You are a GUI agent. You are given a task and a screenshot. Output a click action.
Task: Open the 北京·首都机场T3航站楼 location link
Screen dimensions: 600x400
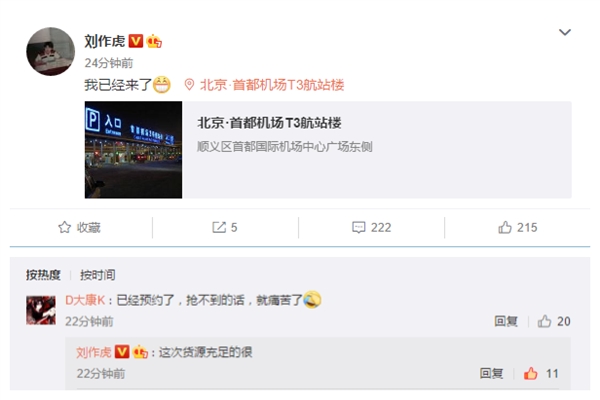point(272,85)
